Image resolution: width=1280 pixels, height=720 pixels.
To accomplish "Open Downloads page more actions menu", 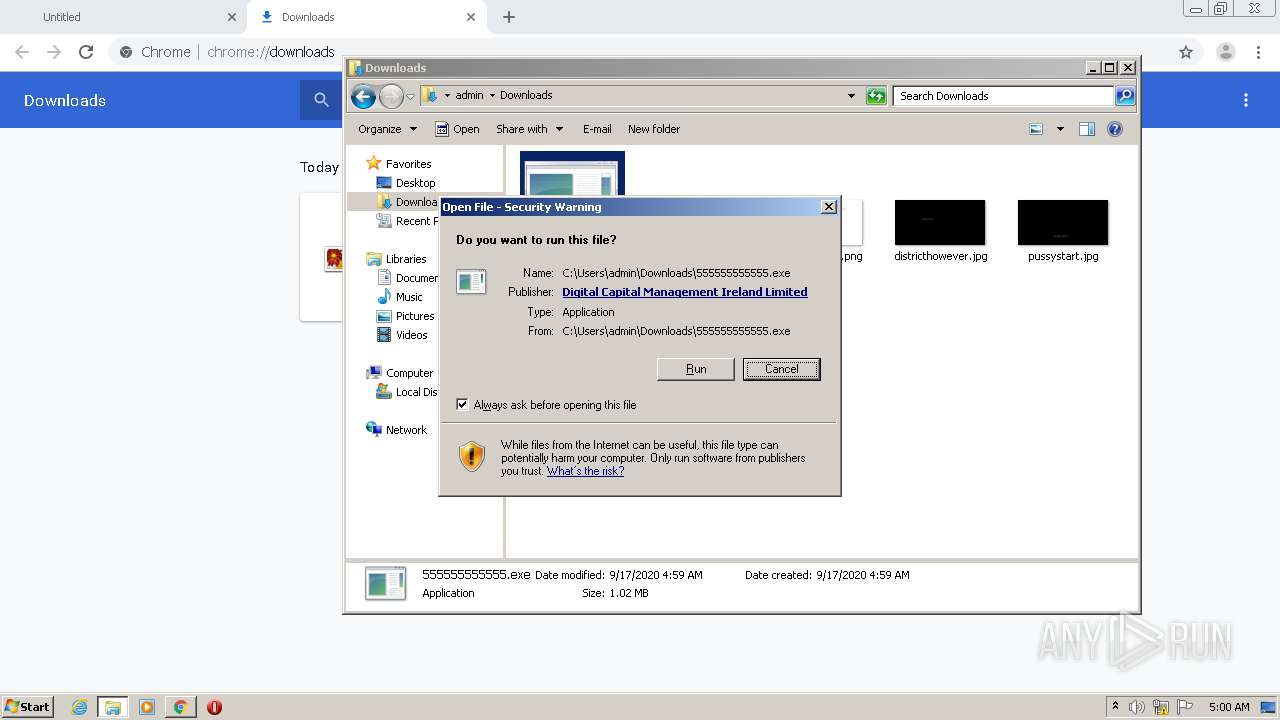I will (x=1246, y=100).
